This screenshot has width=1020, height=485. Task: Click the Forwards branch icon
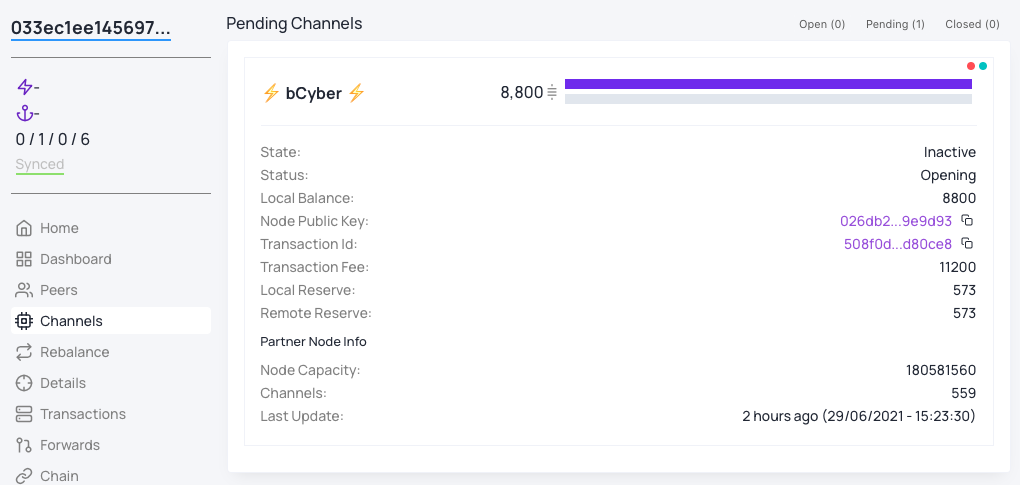pyautogui.click(x=24, y=445)
